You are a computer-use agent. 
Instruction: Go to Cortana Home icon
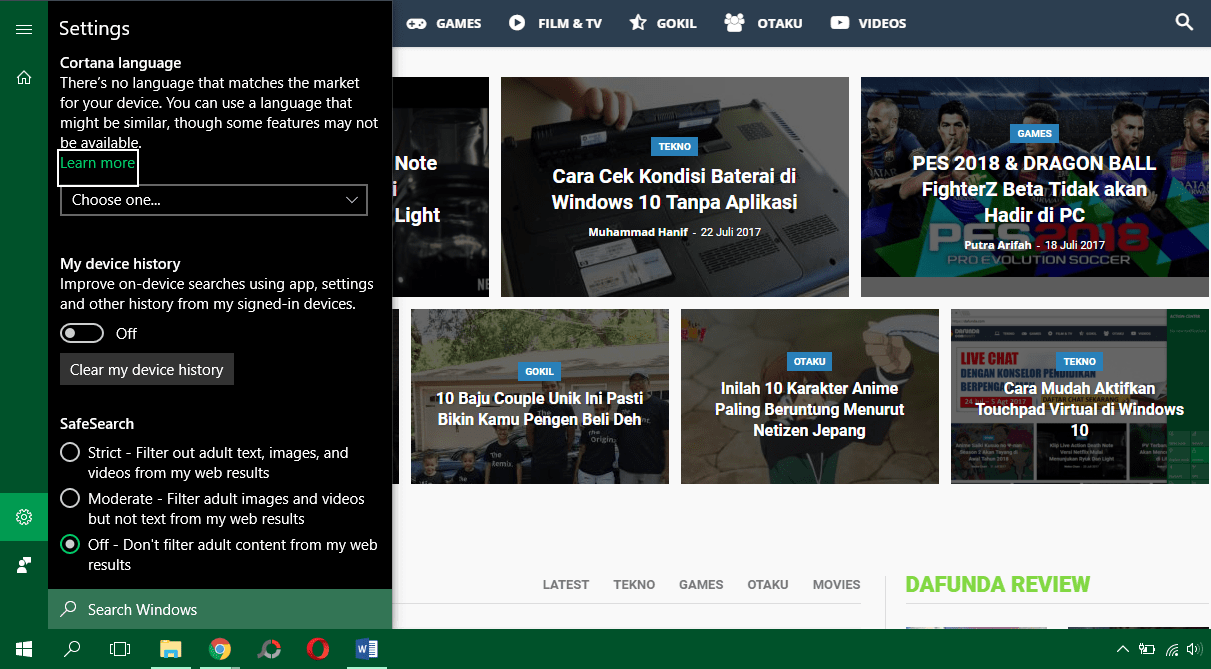pyautogui.click(x=24, y=77)
